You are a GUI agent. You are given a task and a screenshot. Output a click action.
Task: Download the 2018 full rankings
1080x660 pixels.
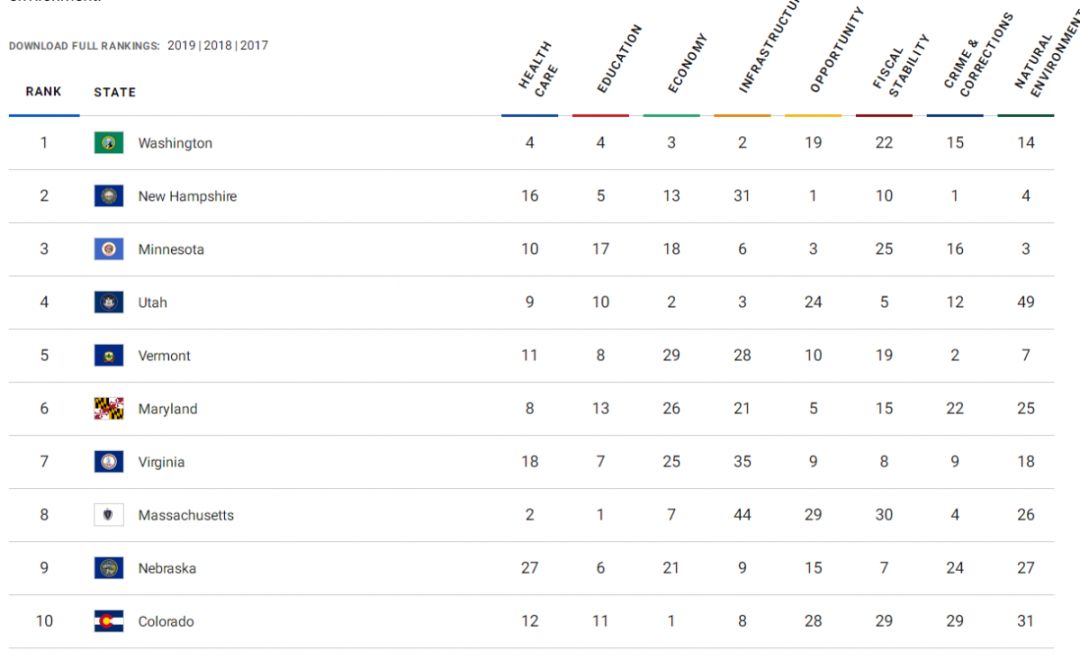218,45
